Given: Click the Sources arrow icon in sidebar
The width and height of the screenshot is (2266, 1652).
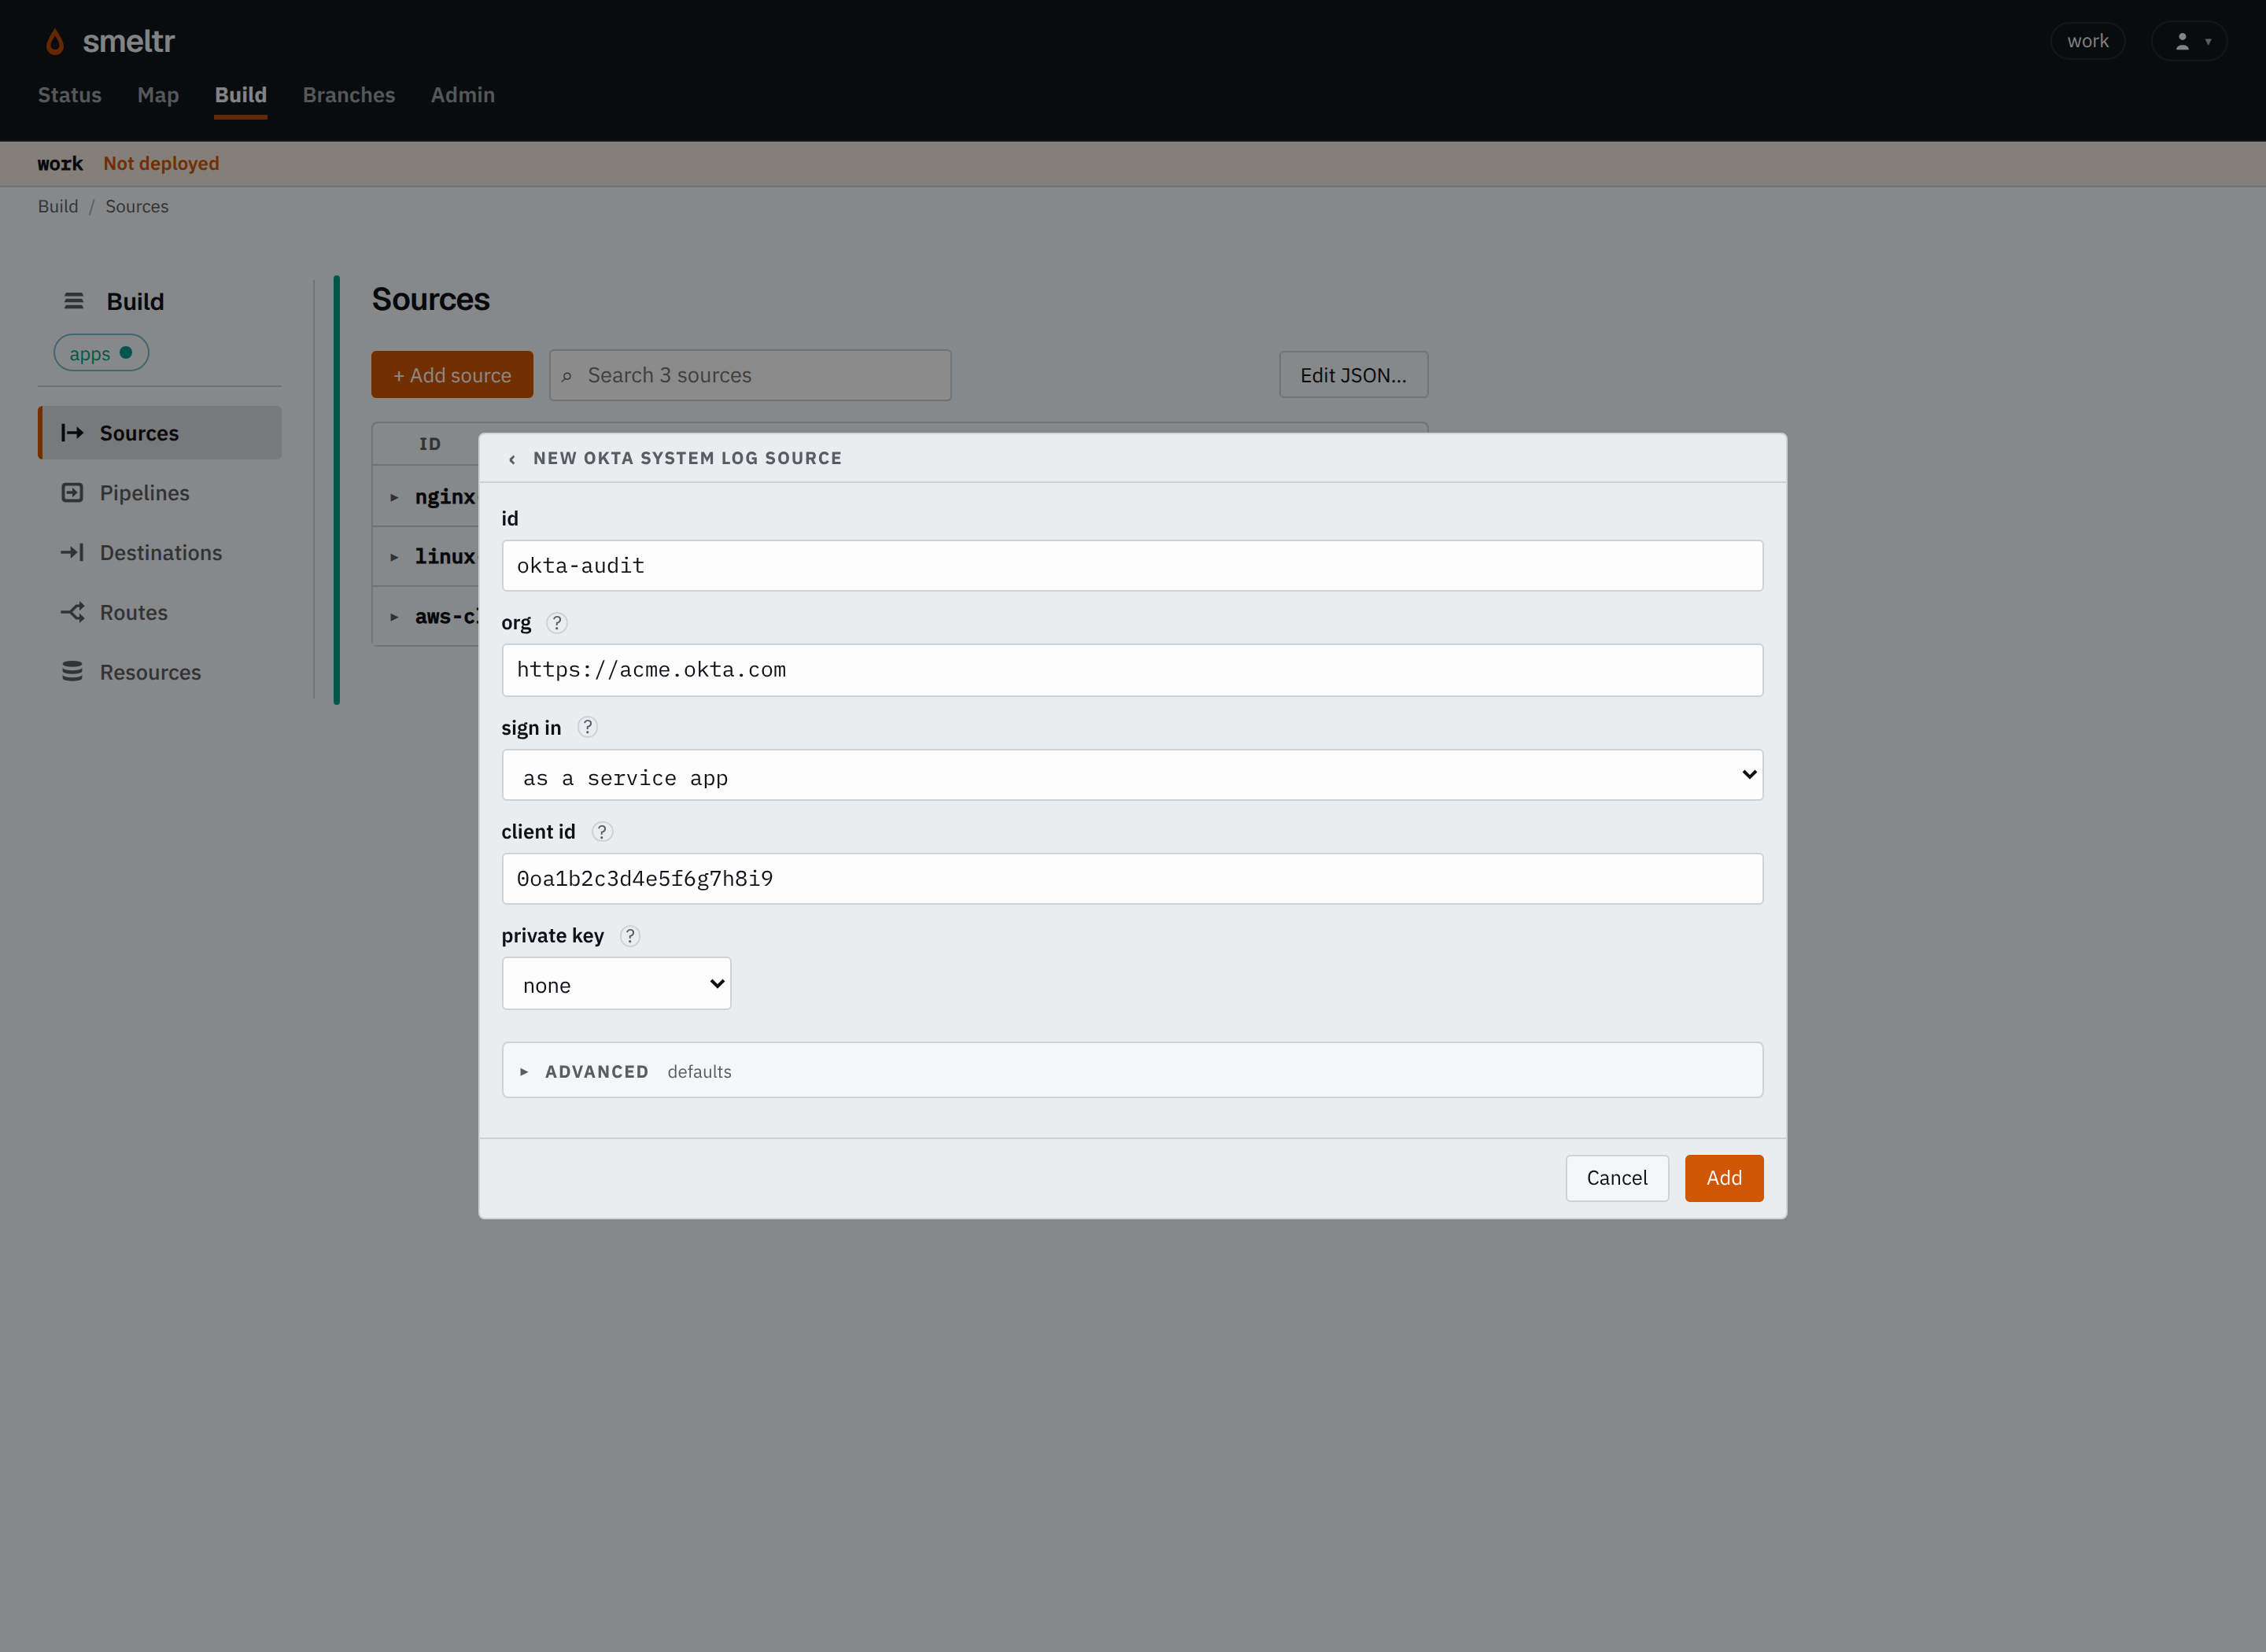Looking at the screenshot, I should tap(72, 433).
